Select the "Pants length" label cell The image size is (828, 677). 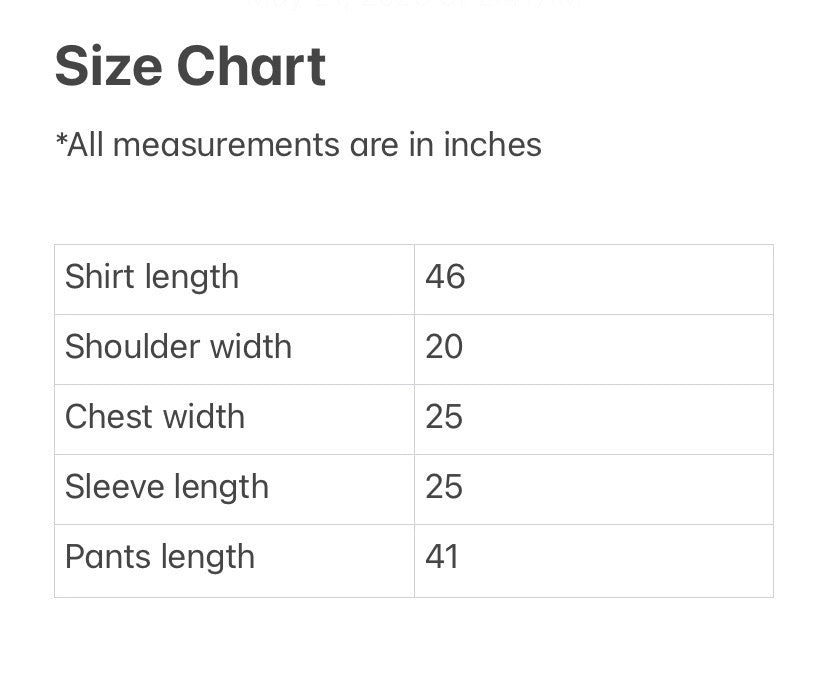pyautogui.click(x=160, y=557)
